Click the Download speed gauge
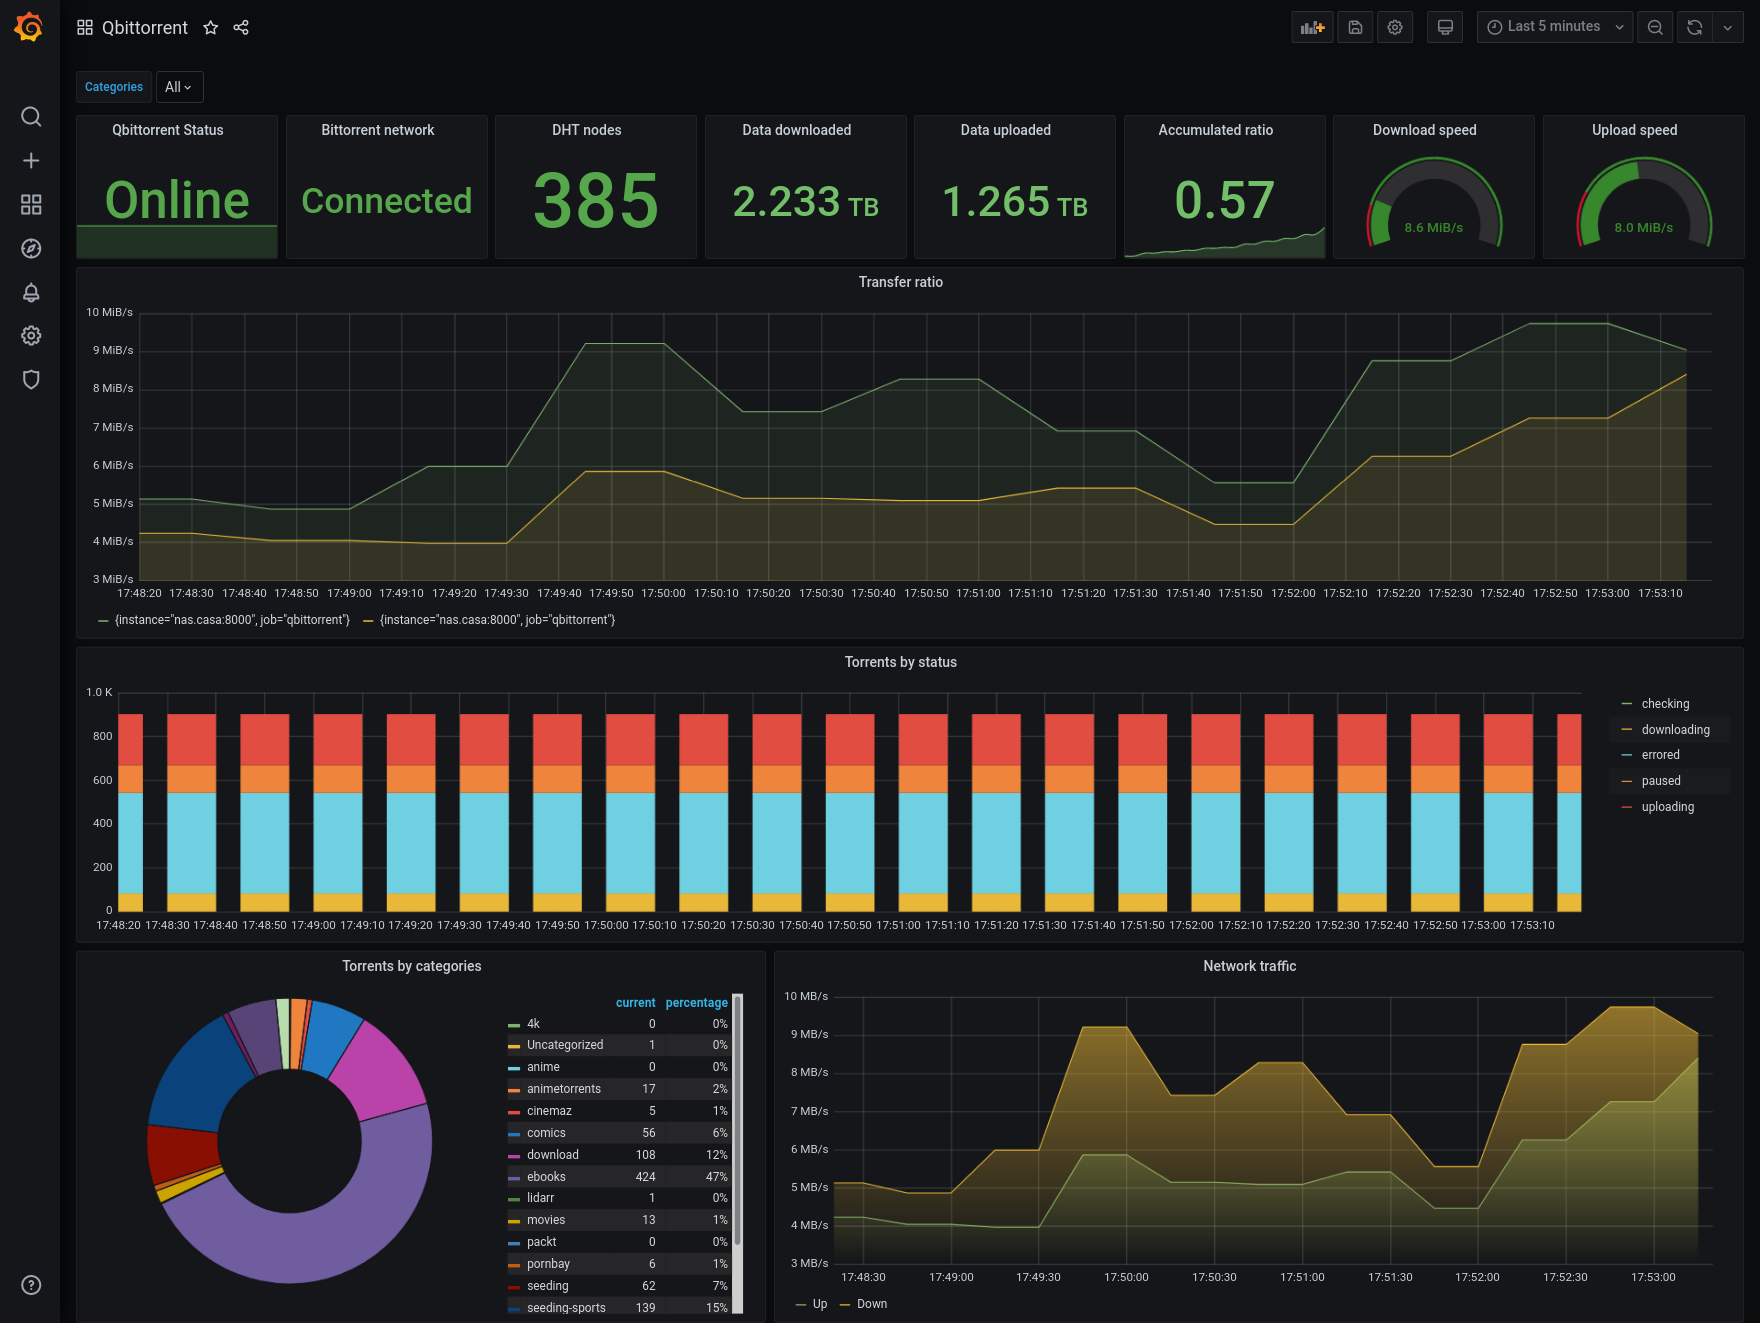Screen dimensions: 1760x1323 1434,202
